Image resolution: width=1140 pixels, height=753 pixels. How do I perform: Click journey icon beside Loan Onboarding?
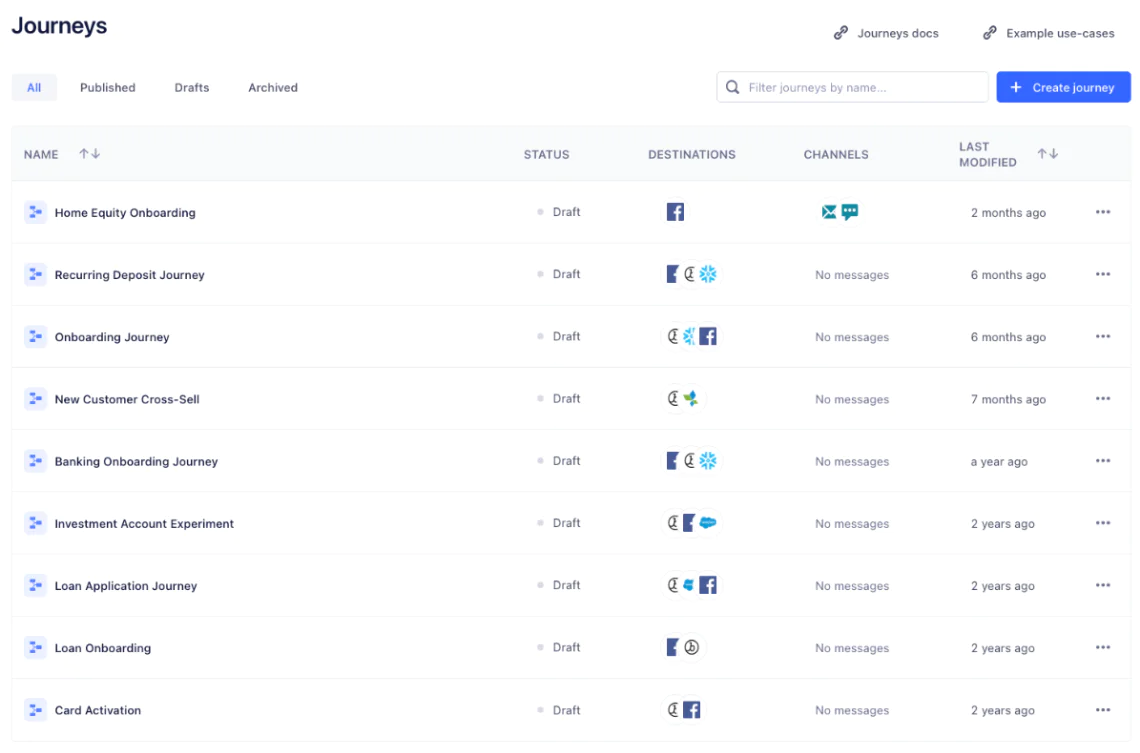click(35, 648)
